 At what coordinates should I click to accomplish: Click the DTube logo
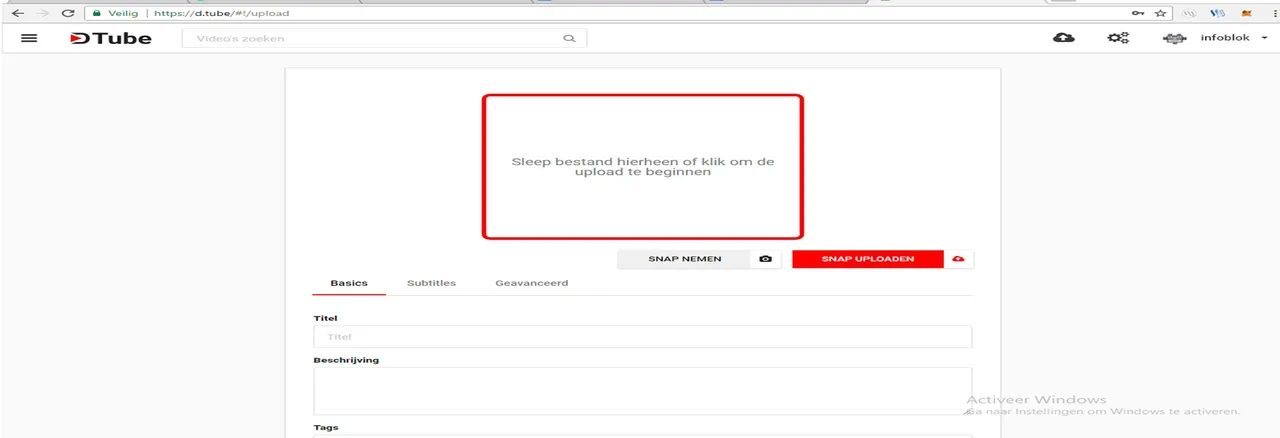pos(110,38)
